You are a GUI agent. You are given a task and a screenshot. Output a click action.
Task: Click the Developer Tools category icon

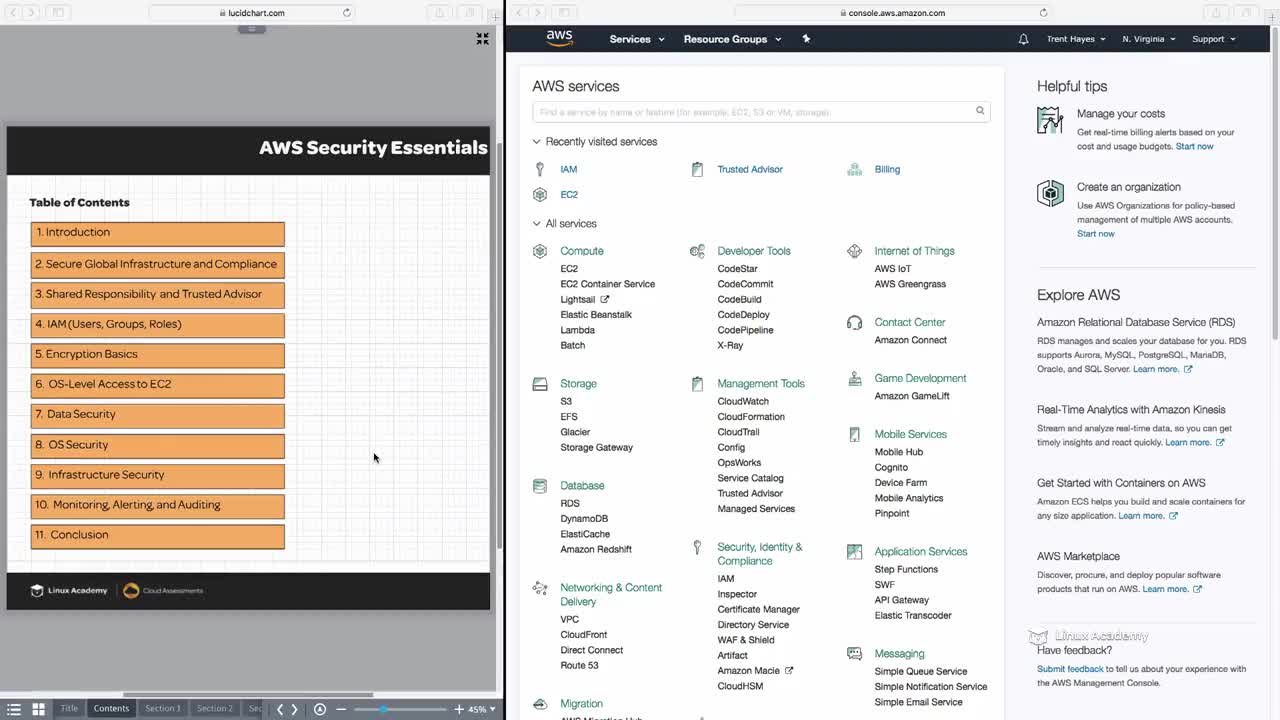point(697,251)
